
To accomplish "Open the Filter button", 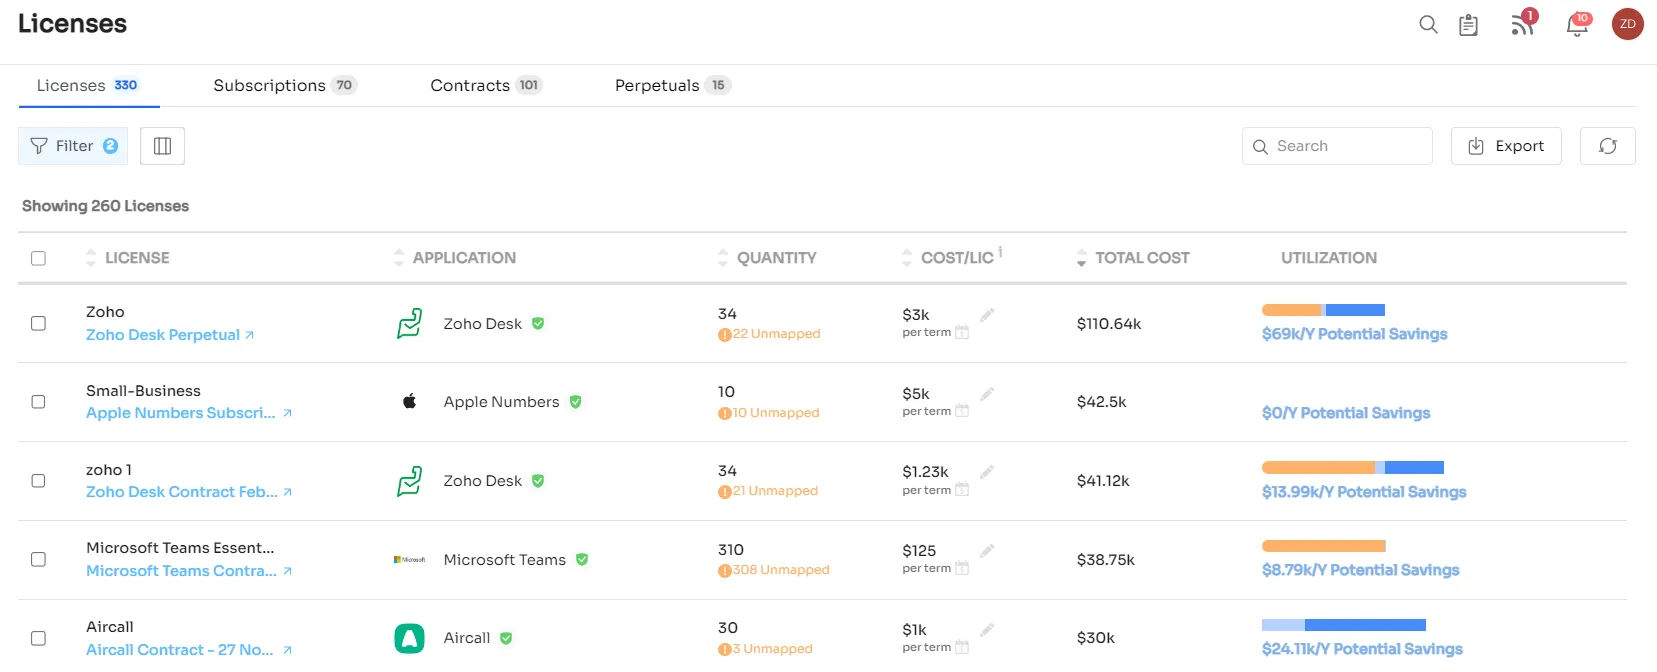I will click(x=73, y=146).
